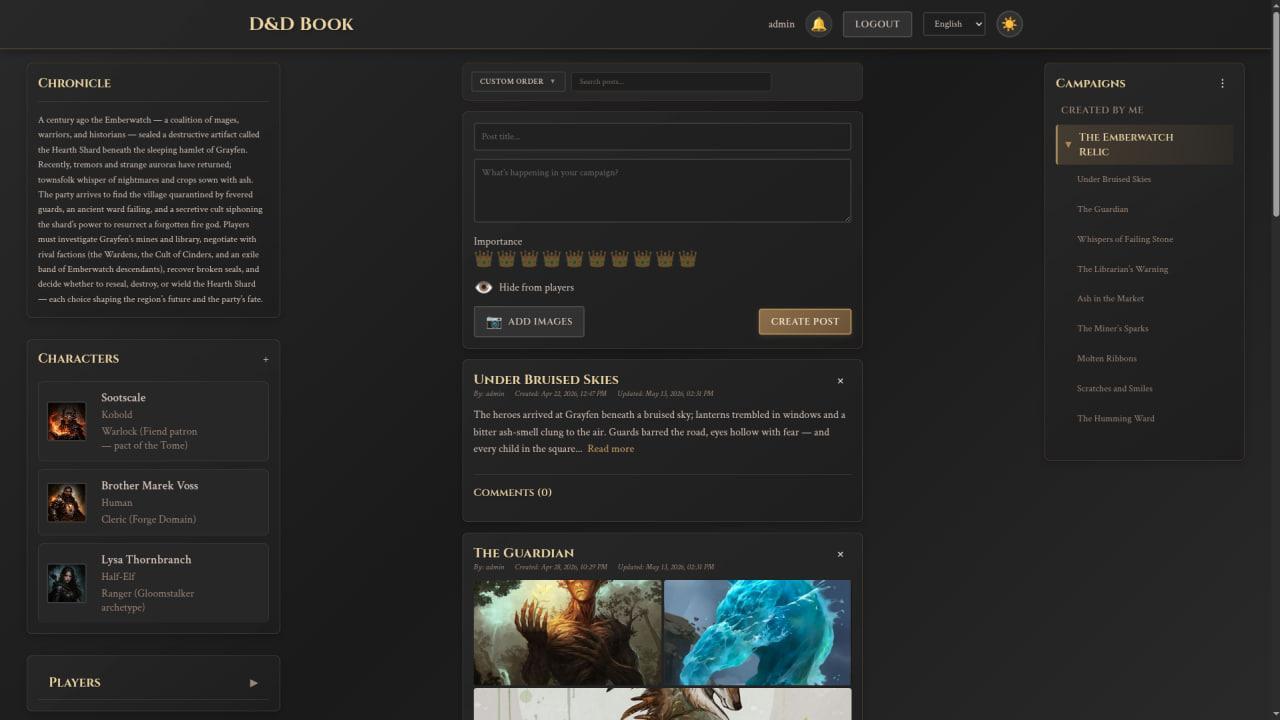Open the Campaigns three-dot menu
This screenshot has height=720, width=1280.
coord(1222,83)
